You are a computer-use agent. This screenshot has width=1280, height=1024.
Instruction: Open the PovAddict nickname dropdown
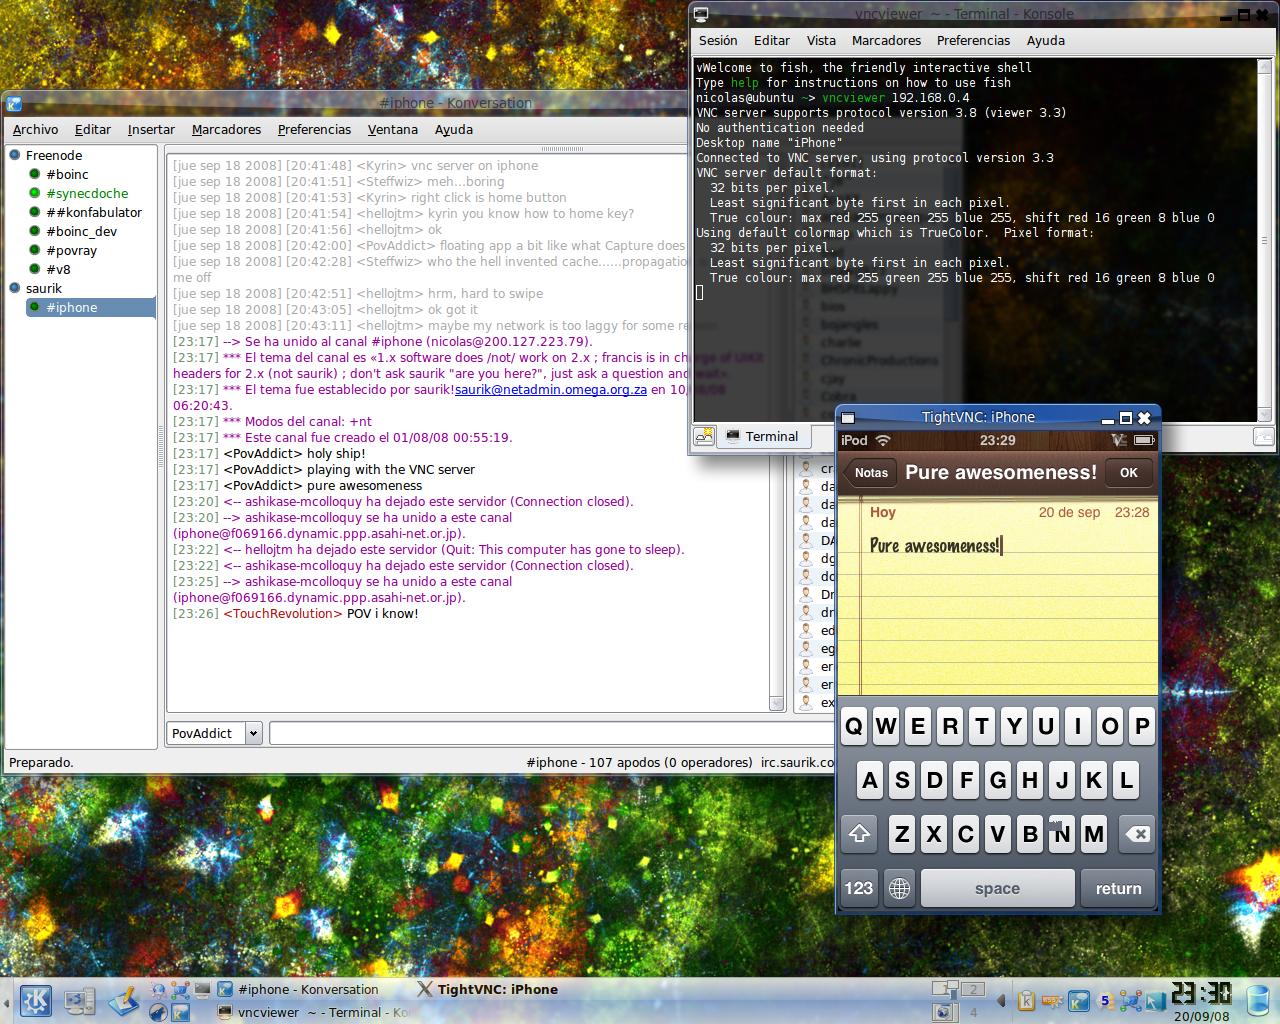click(253, 733)
